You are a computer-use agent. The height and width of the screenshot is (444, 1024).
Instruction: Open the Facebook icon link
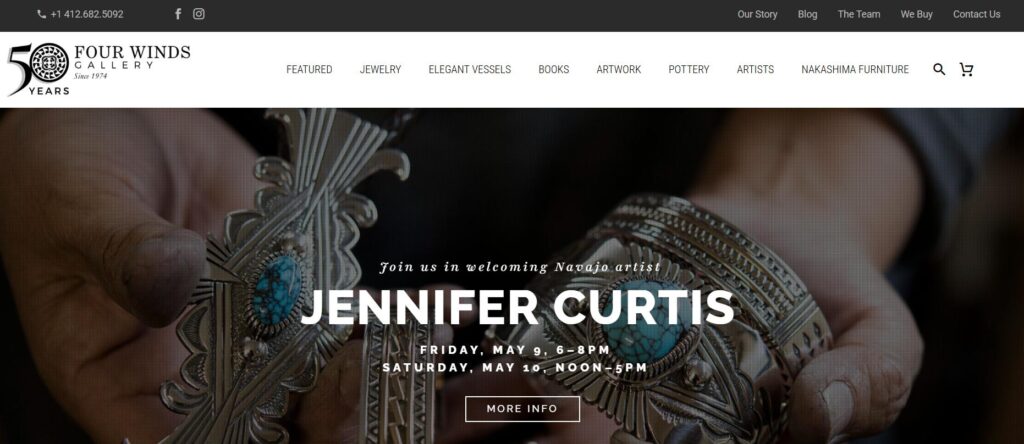pyautogui.click(x=178, y=14)
